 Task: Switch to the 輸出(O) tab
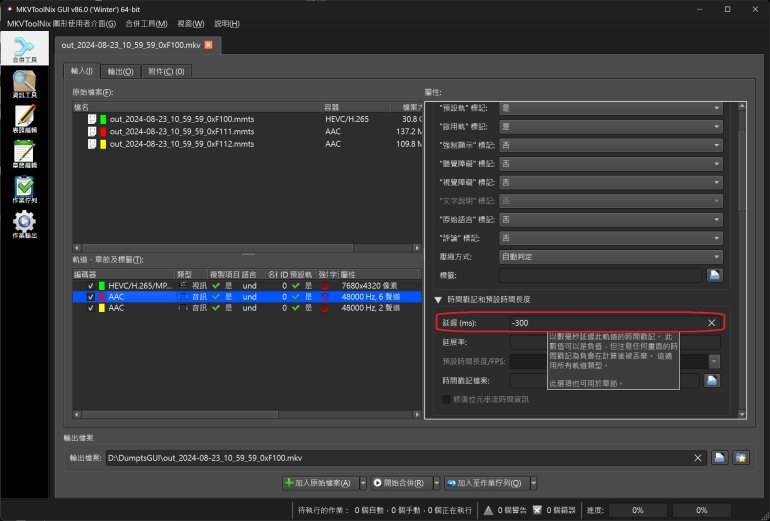[121, 72]
